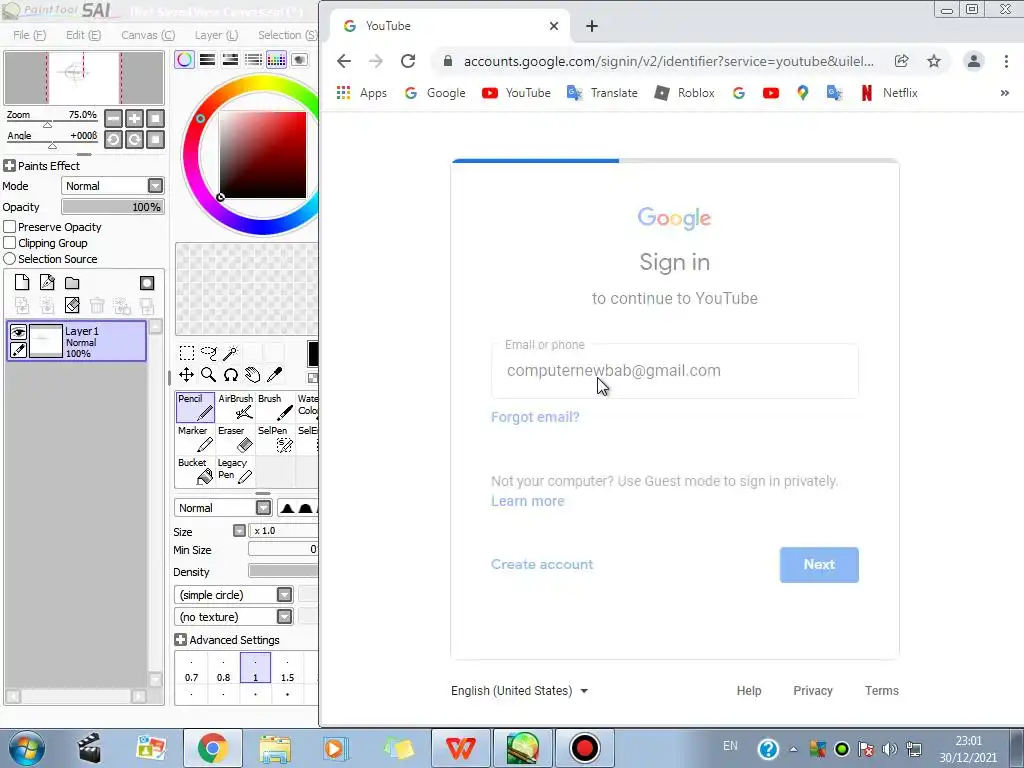This screenshot has height=768, width=1024.
Task: Select the Marker tool in SAI
Action: click(195, 439)
